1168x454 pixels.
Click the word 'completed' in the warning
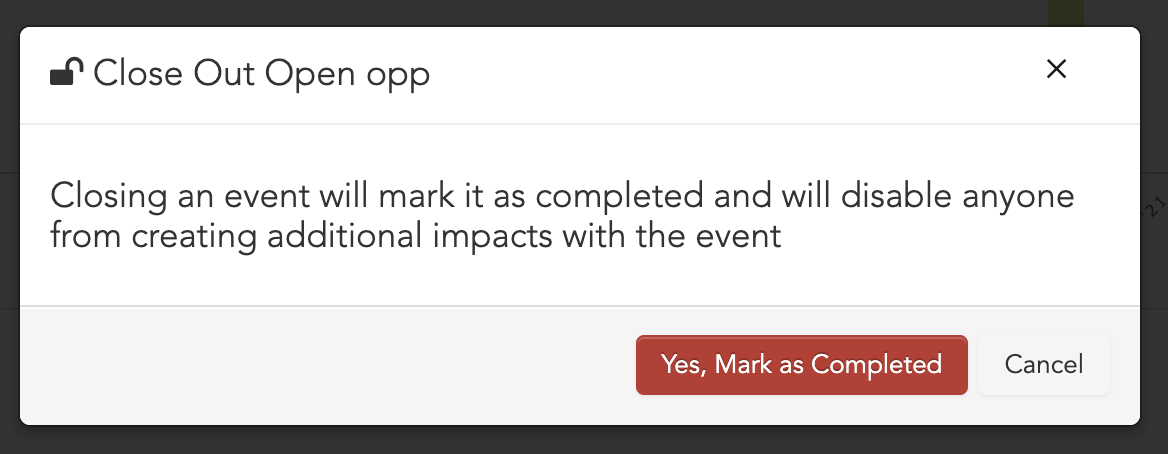[619, 196]
